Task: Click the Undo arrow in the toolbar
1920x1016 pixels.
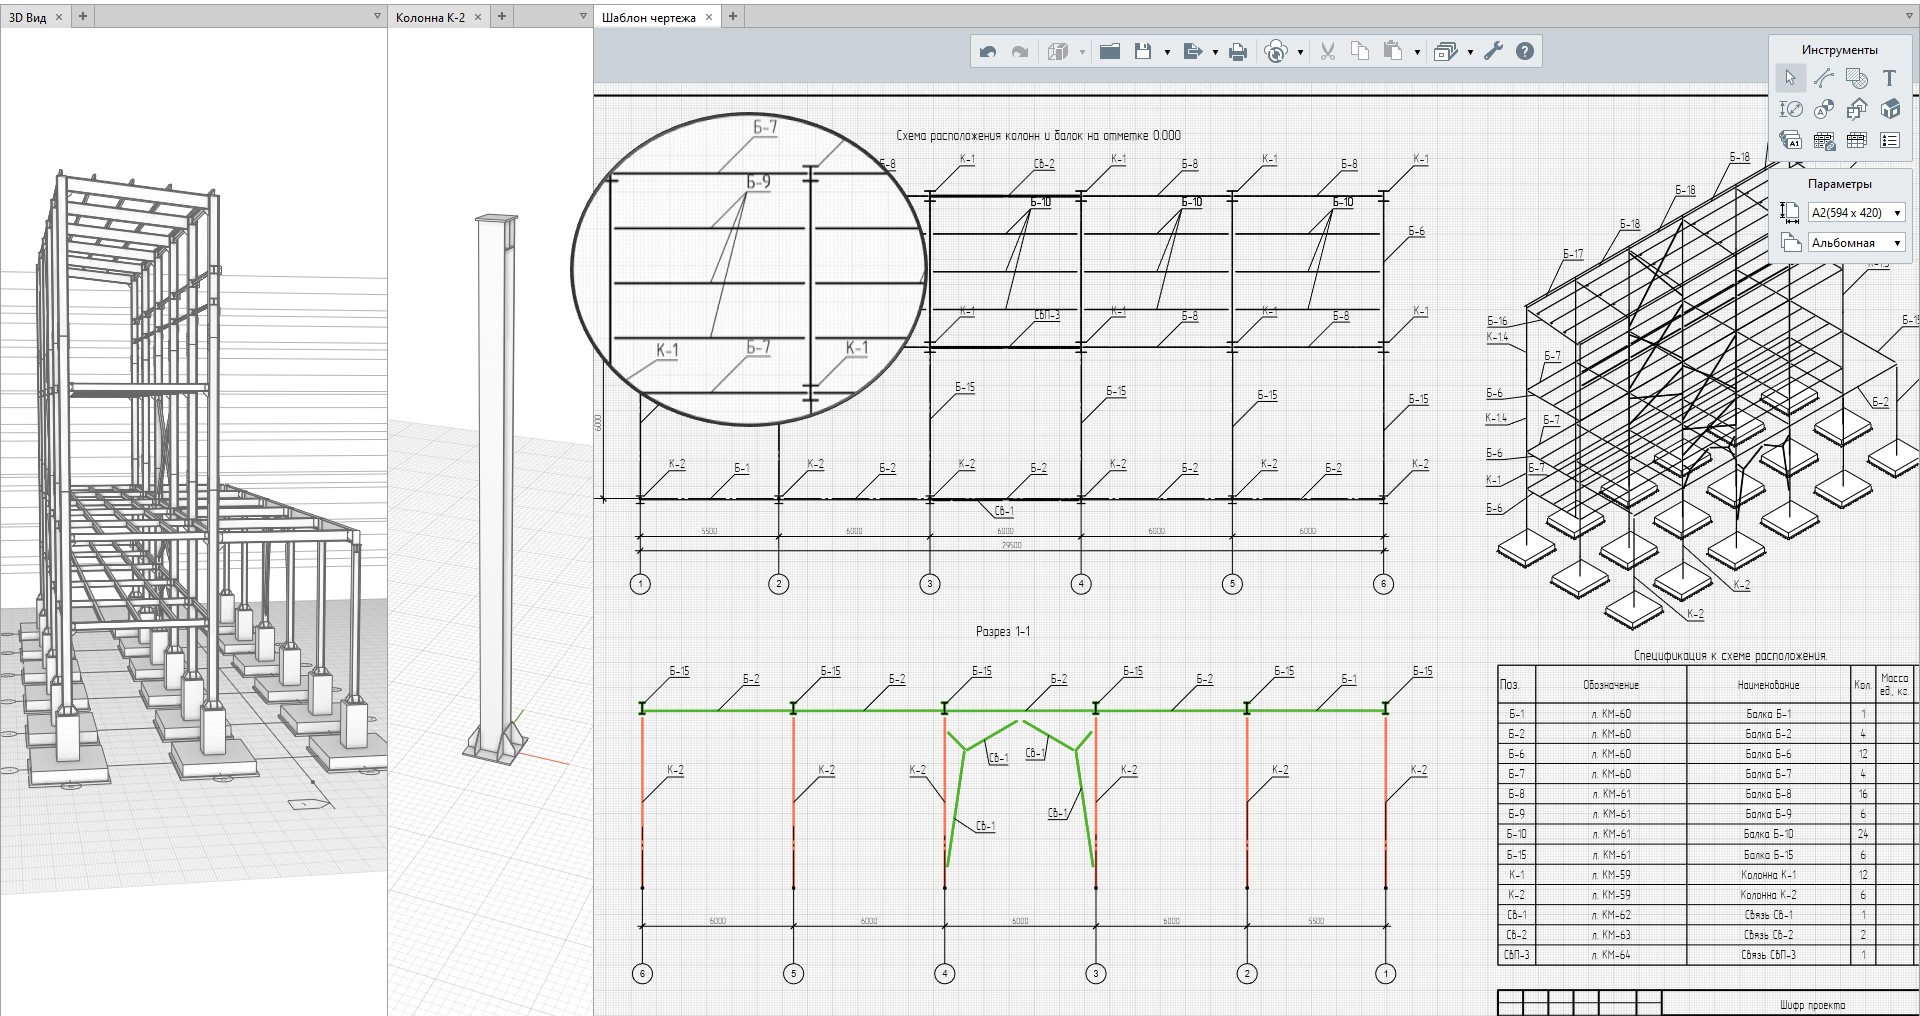Action: coord(988,52)
